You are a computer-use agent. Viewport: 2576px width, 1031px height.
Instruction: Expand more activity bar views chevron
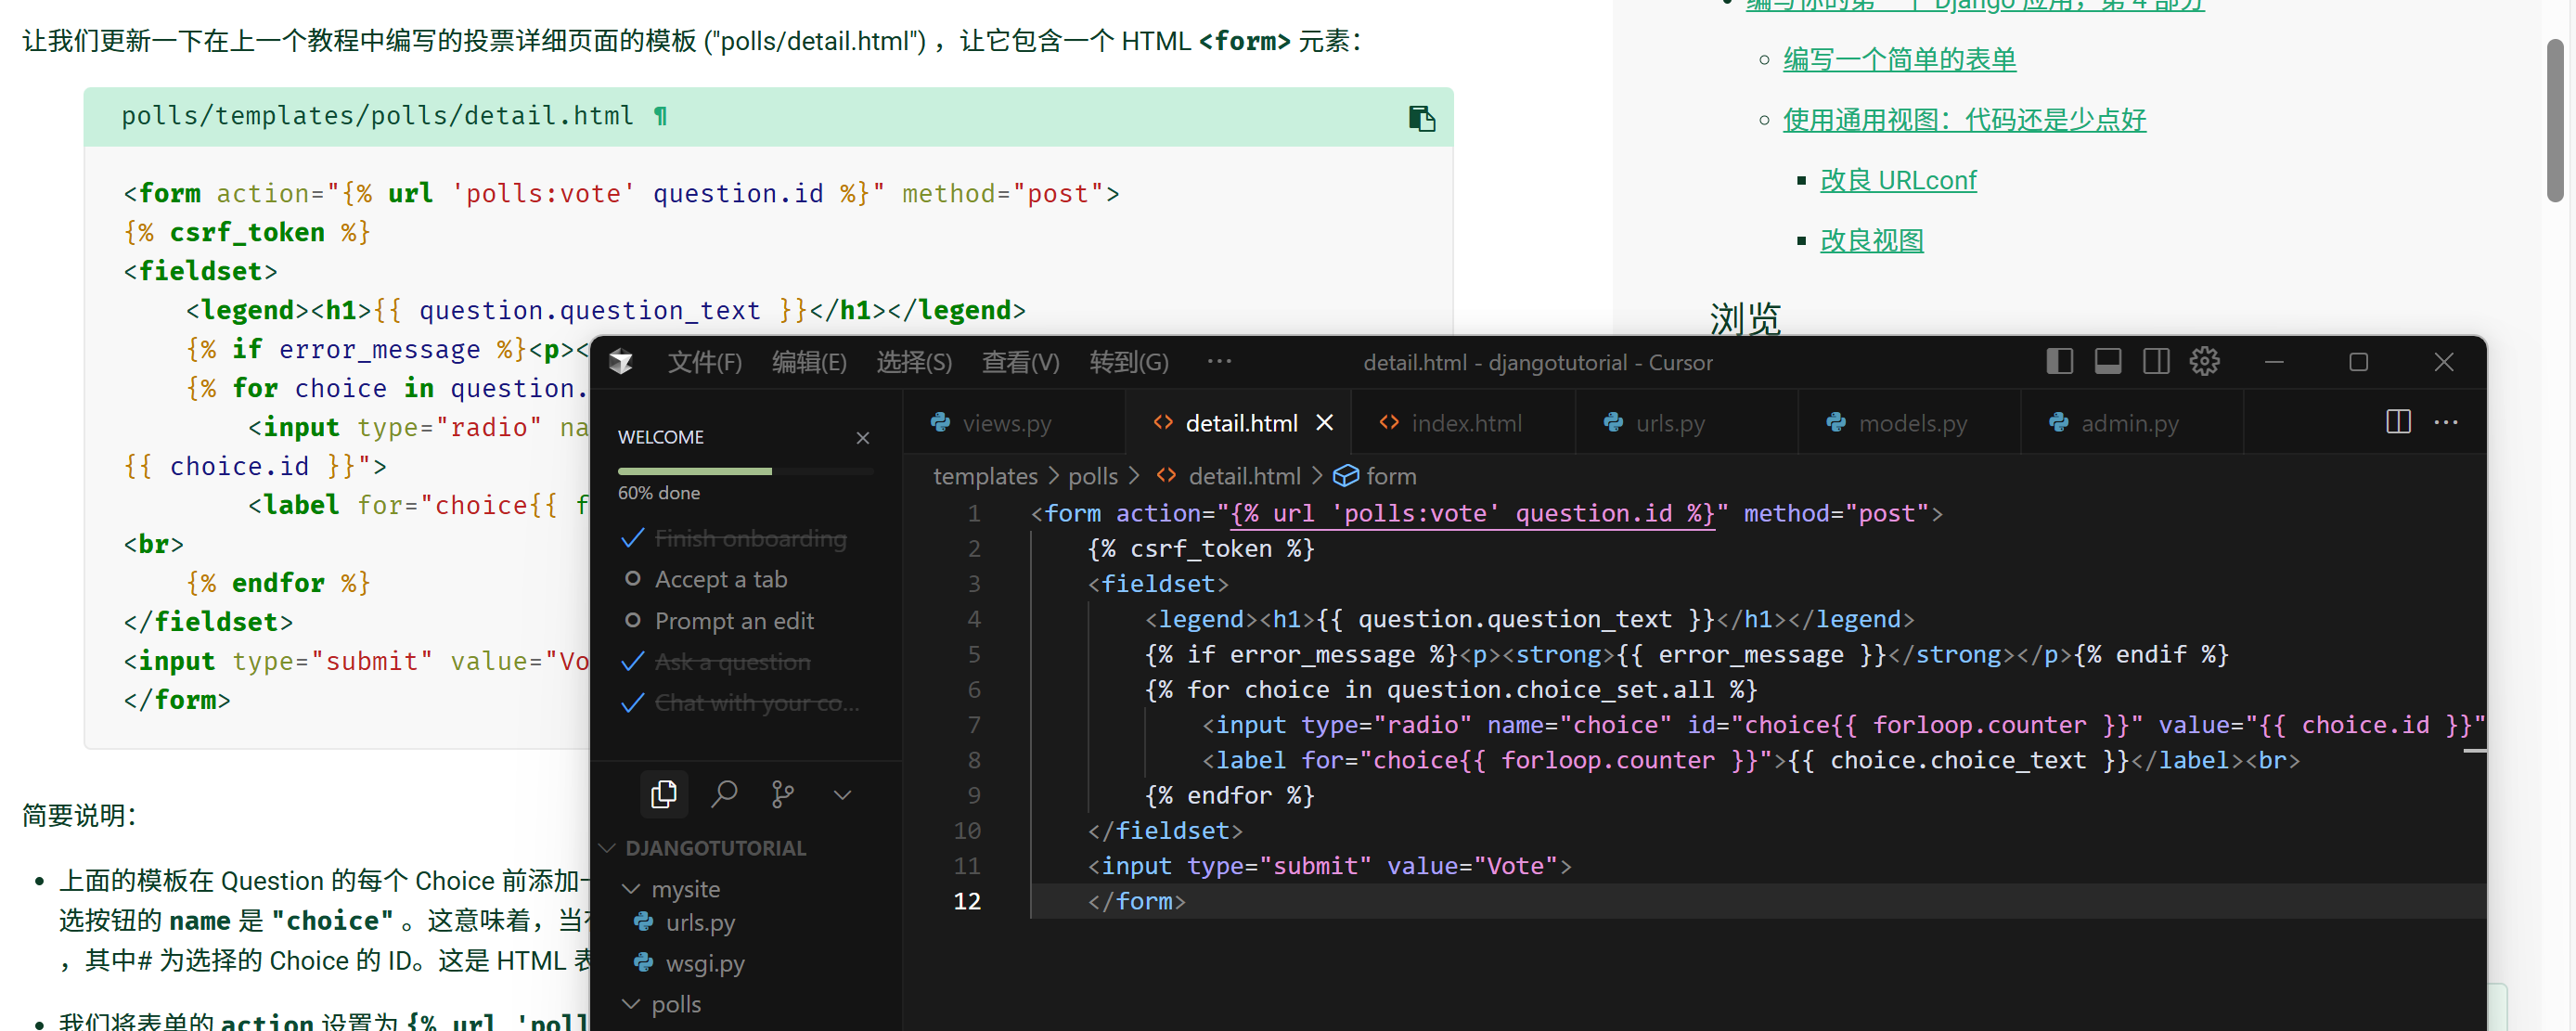pos(842,794)
